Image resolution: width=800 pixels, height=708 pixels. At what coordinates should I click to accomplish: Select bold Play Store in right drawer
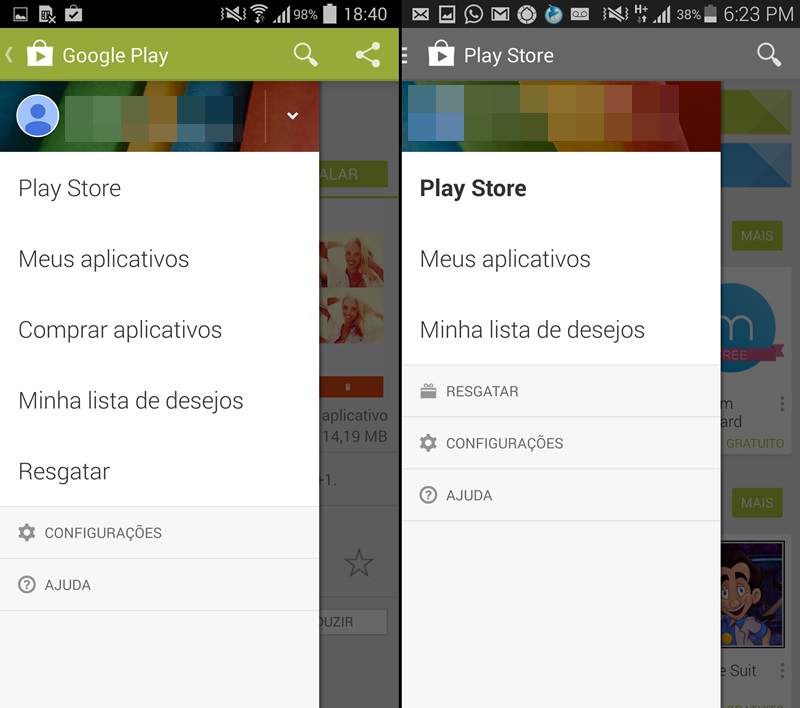coord(561,188)
